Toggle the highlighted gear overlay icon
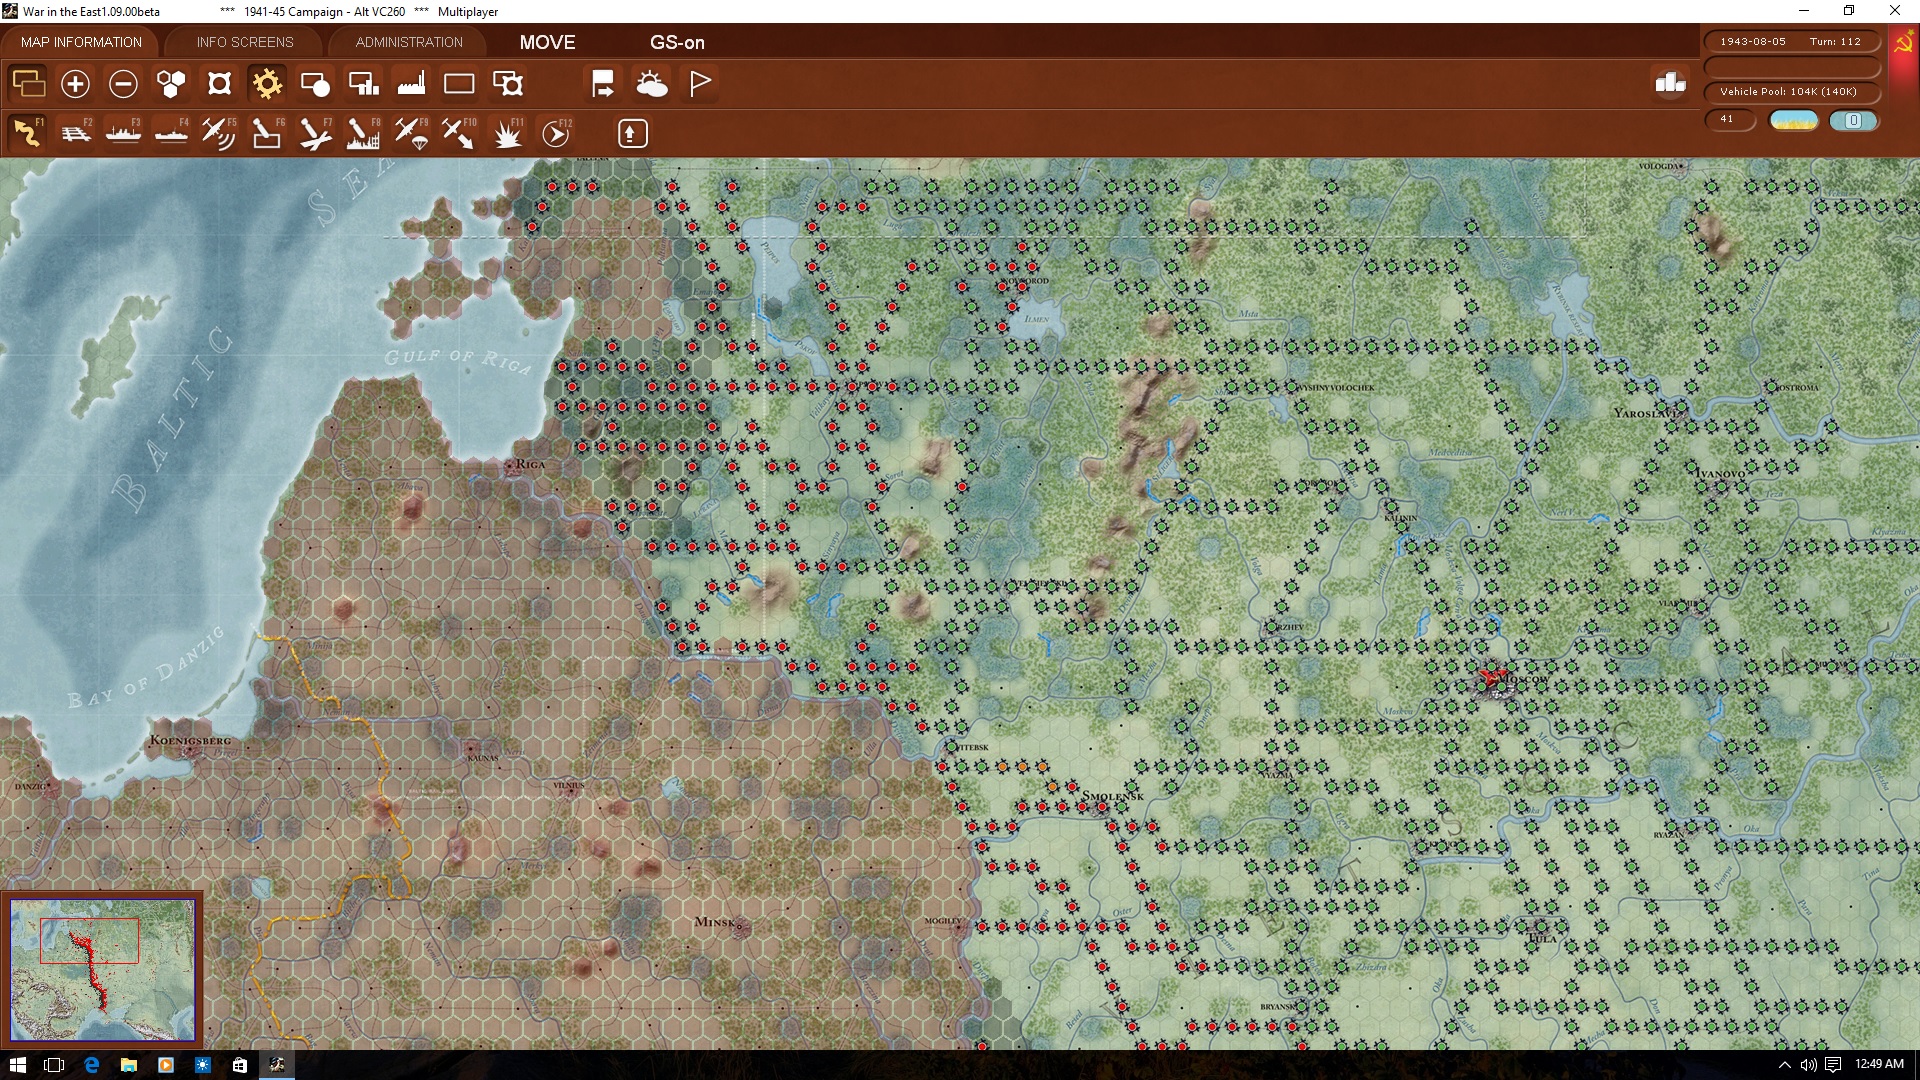 [x=267, y=84]
